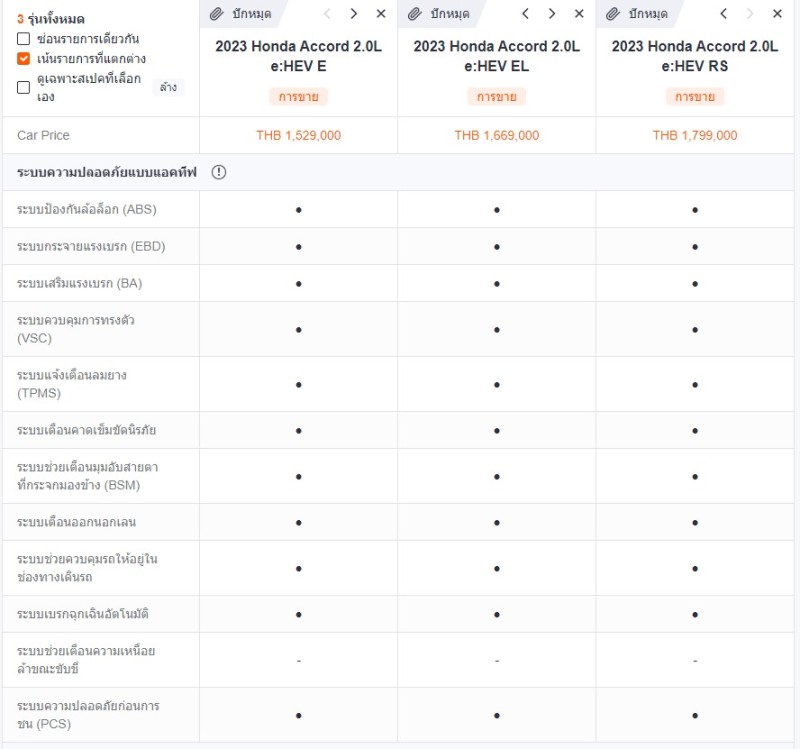
Task: Open the 2023 Honda Accord 2.0L e:HEV EL title
Action: pyautogui.click(x=496, y=56)
